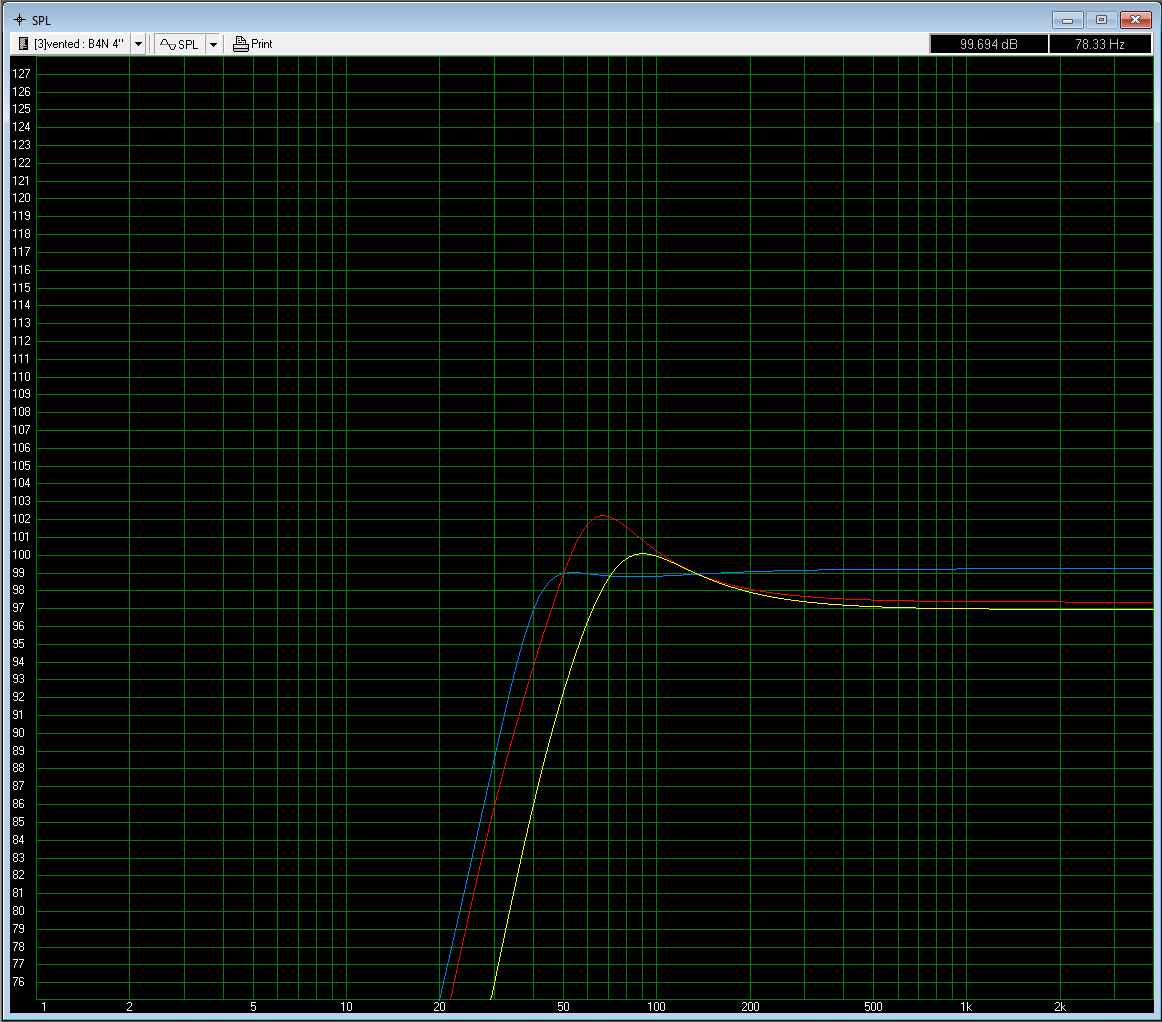The height and width of the screenshot is (1022, 1162).
Task: Click the 20 Hz label on frequency axis
Action: tap(440, 1006)
